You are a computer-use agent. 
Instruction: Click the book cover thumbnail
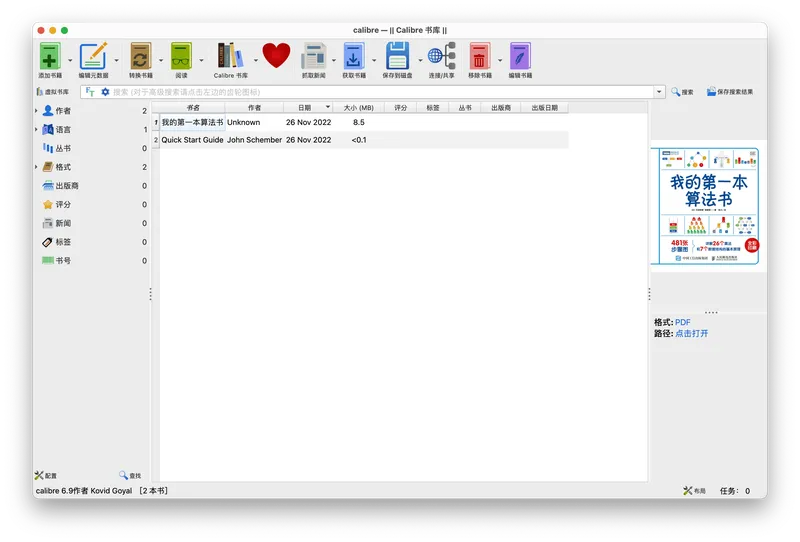[x=708, y=206]
